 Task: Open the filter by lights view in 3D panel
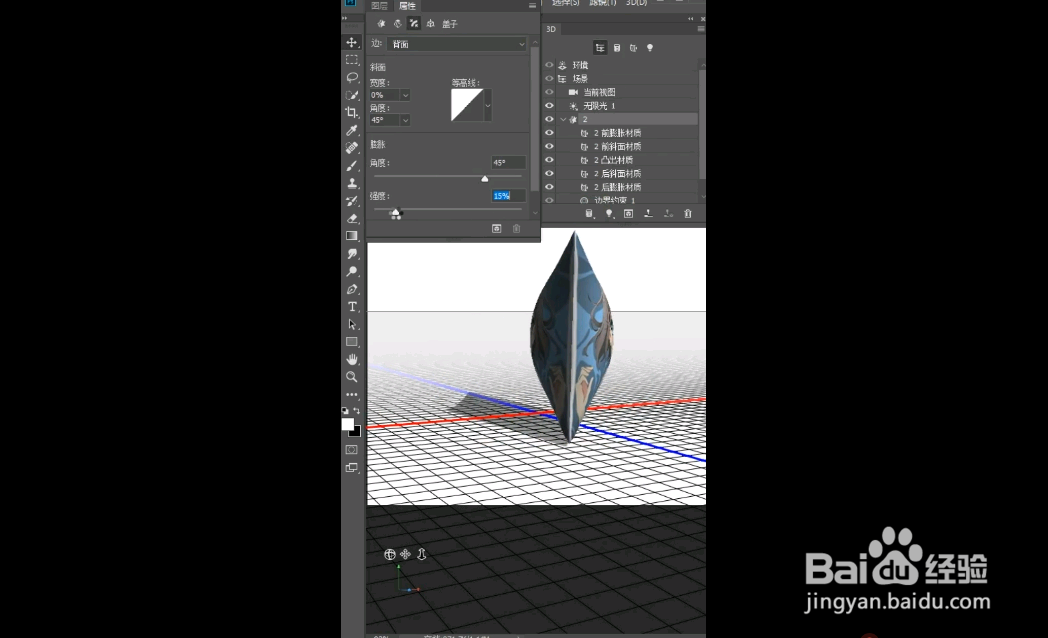[651, 47]
